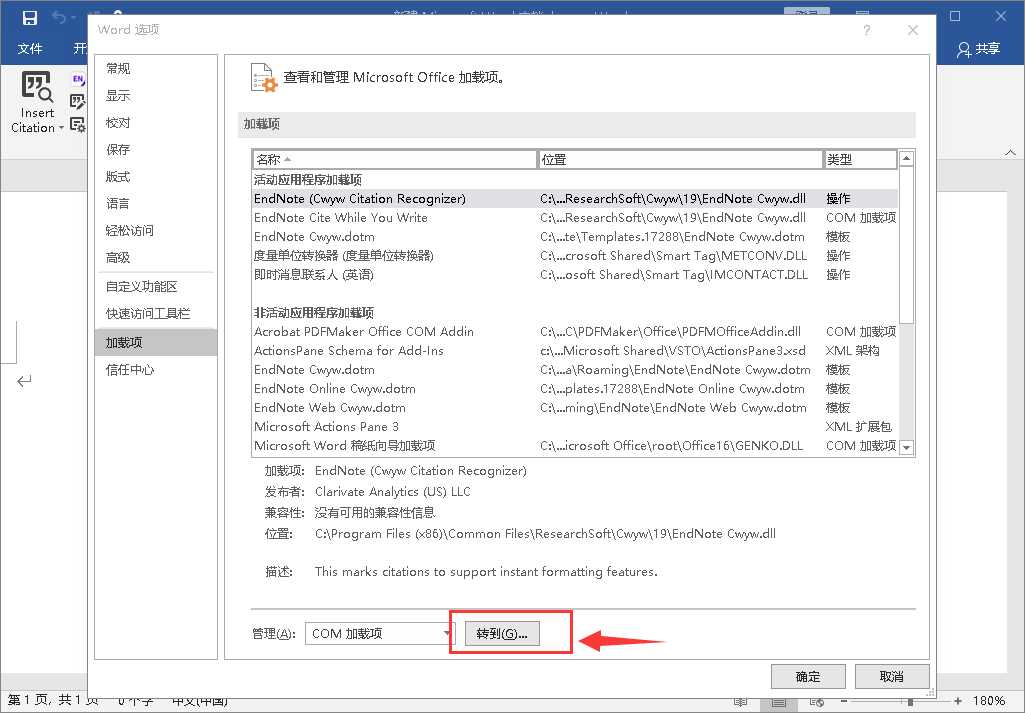Click the Save icon in Word's title bar
1025x713 pixels.
tap(29, 18)
